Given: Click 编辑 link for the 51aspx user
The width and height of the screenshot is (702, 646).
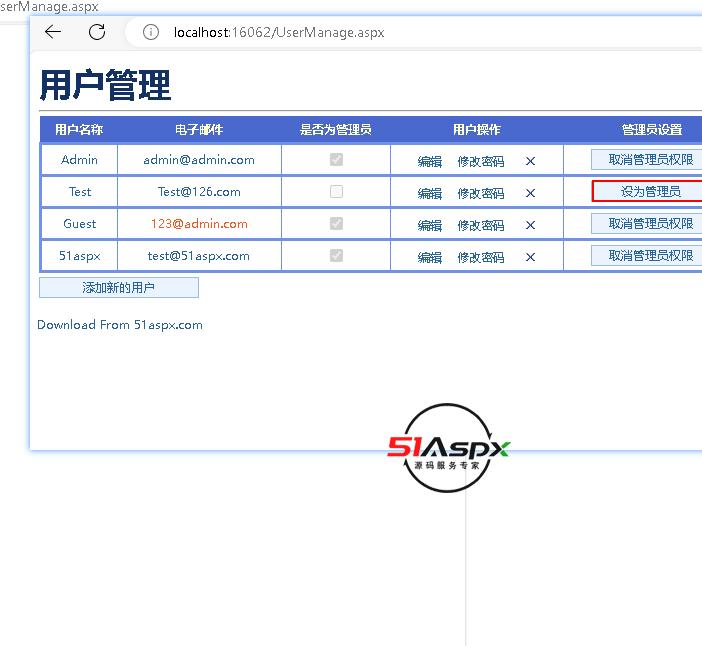Looking at the screenshot, I should click(x=430, y=257).
